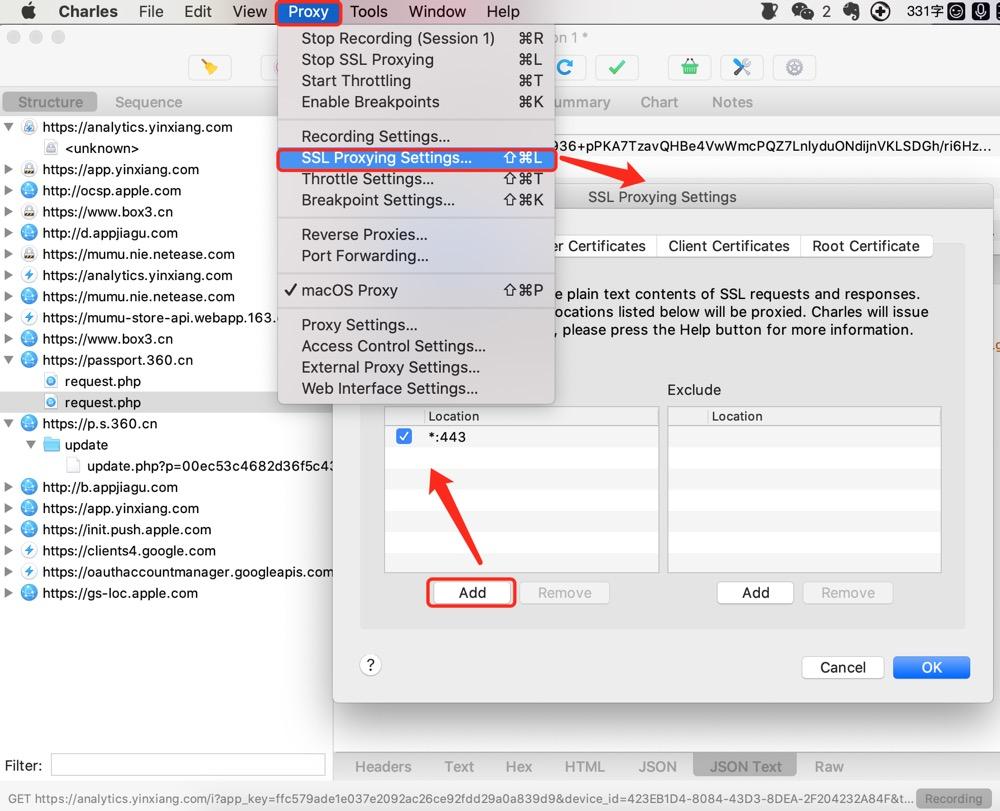Select the update.php?p=00ec53c4682d36f5c4 entry
This screenshot has width=1000, height=811.
coord(210,465)
